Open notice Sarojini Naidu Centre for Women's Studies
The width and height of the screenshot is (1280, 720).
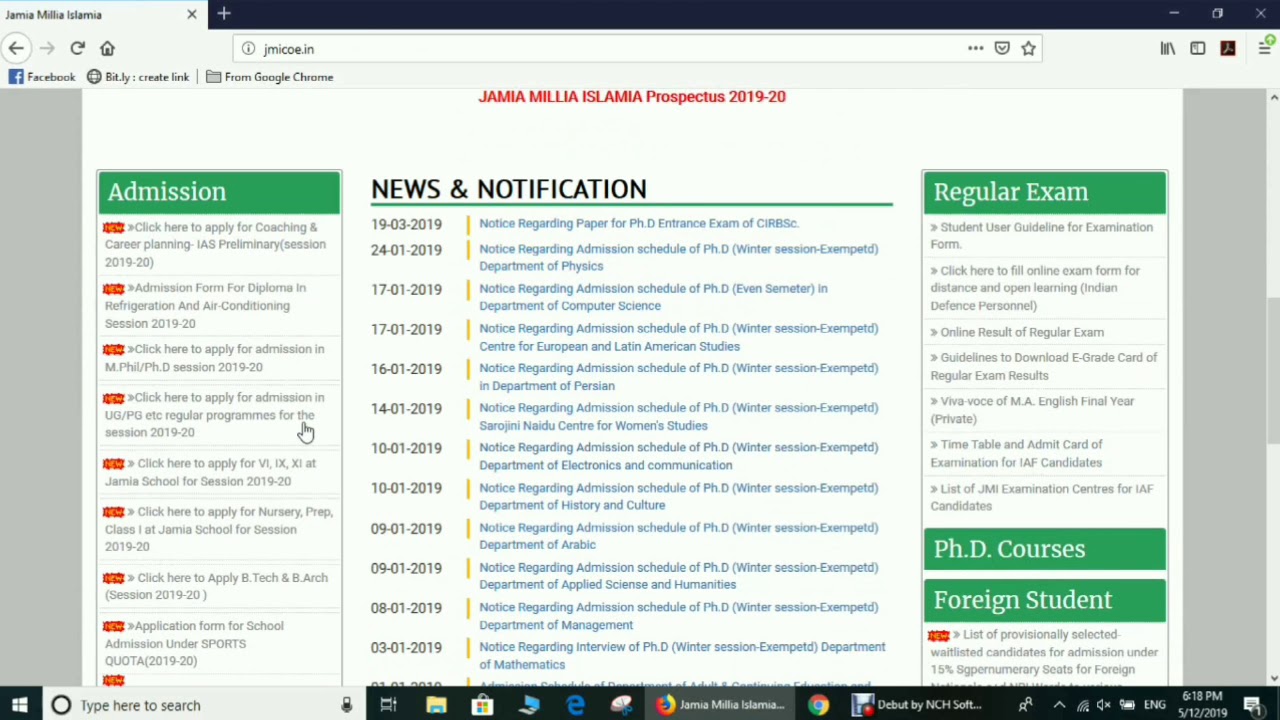[x=678, y=417]
